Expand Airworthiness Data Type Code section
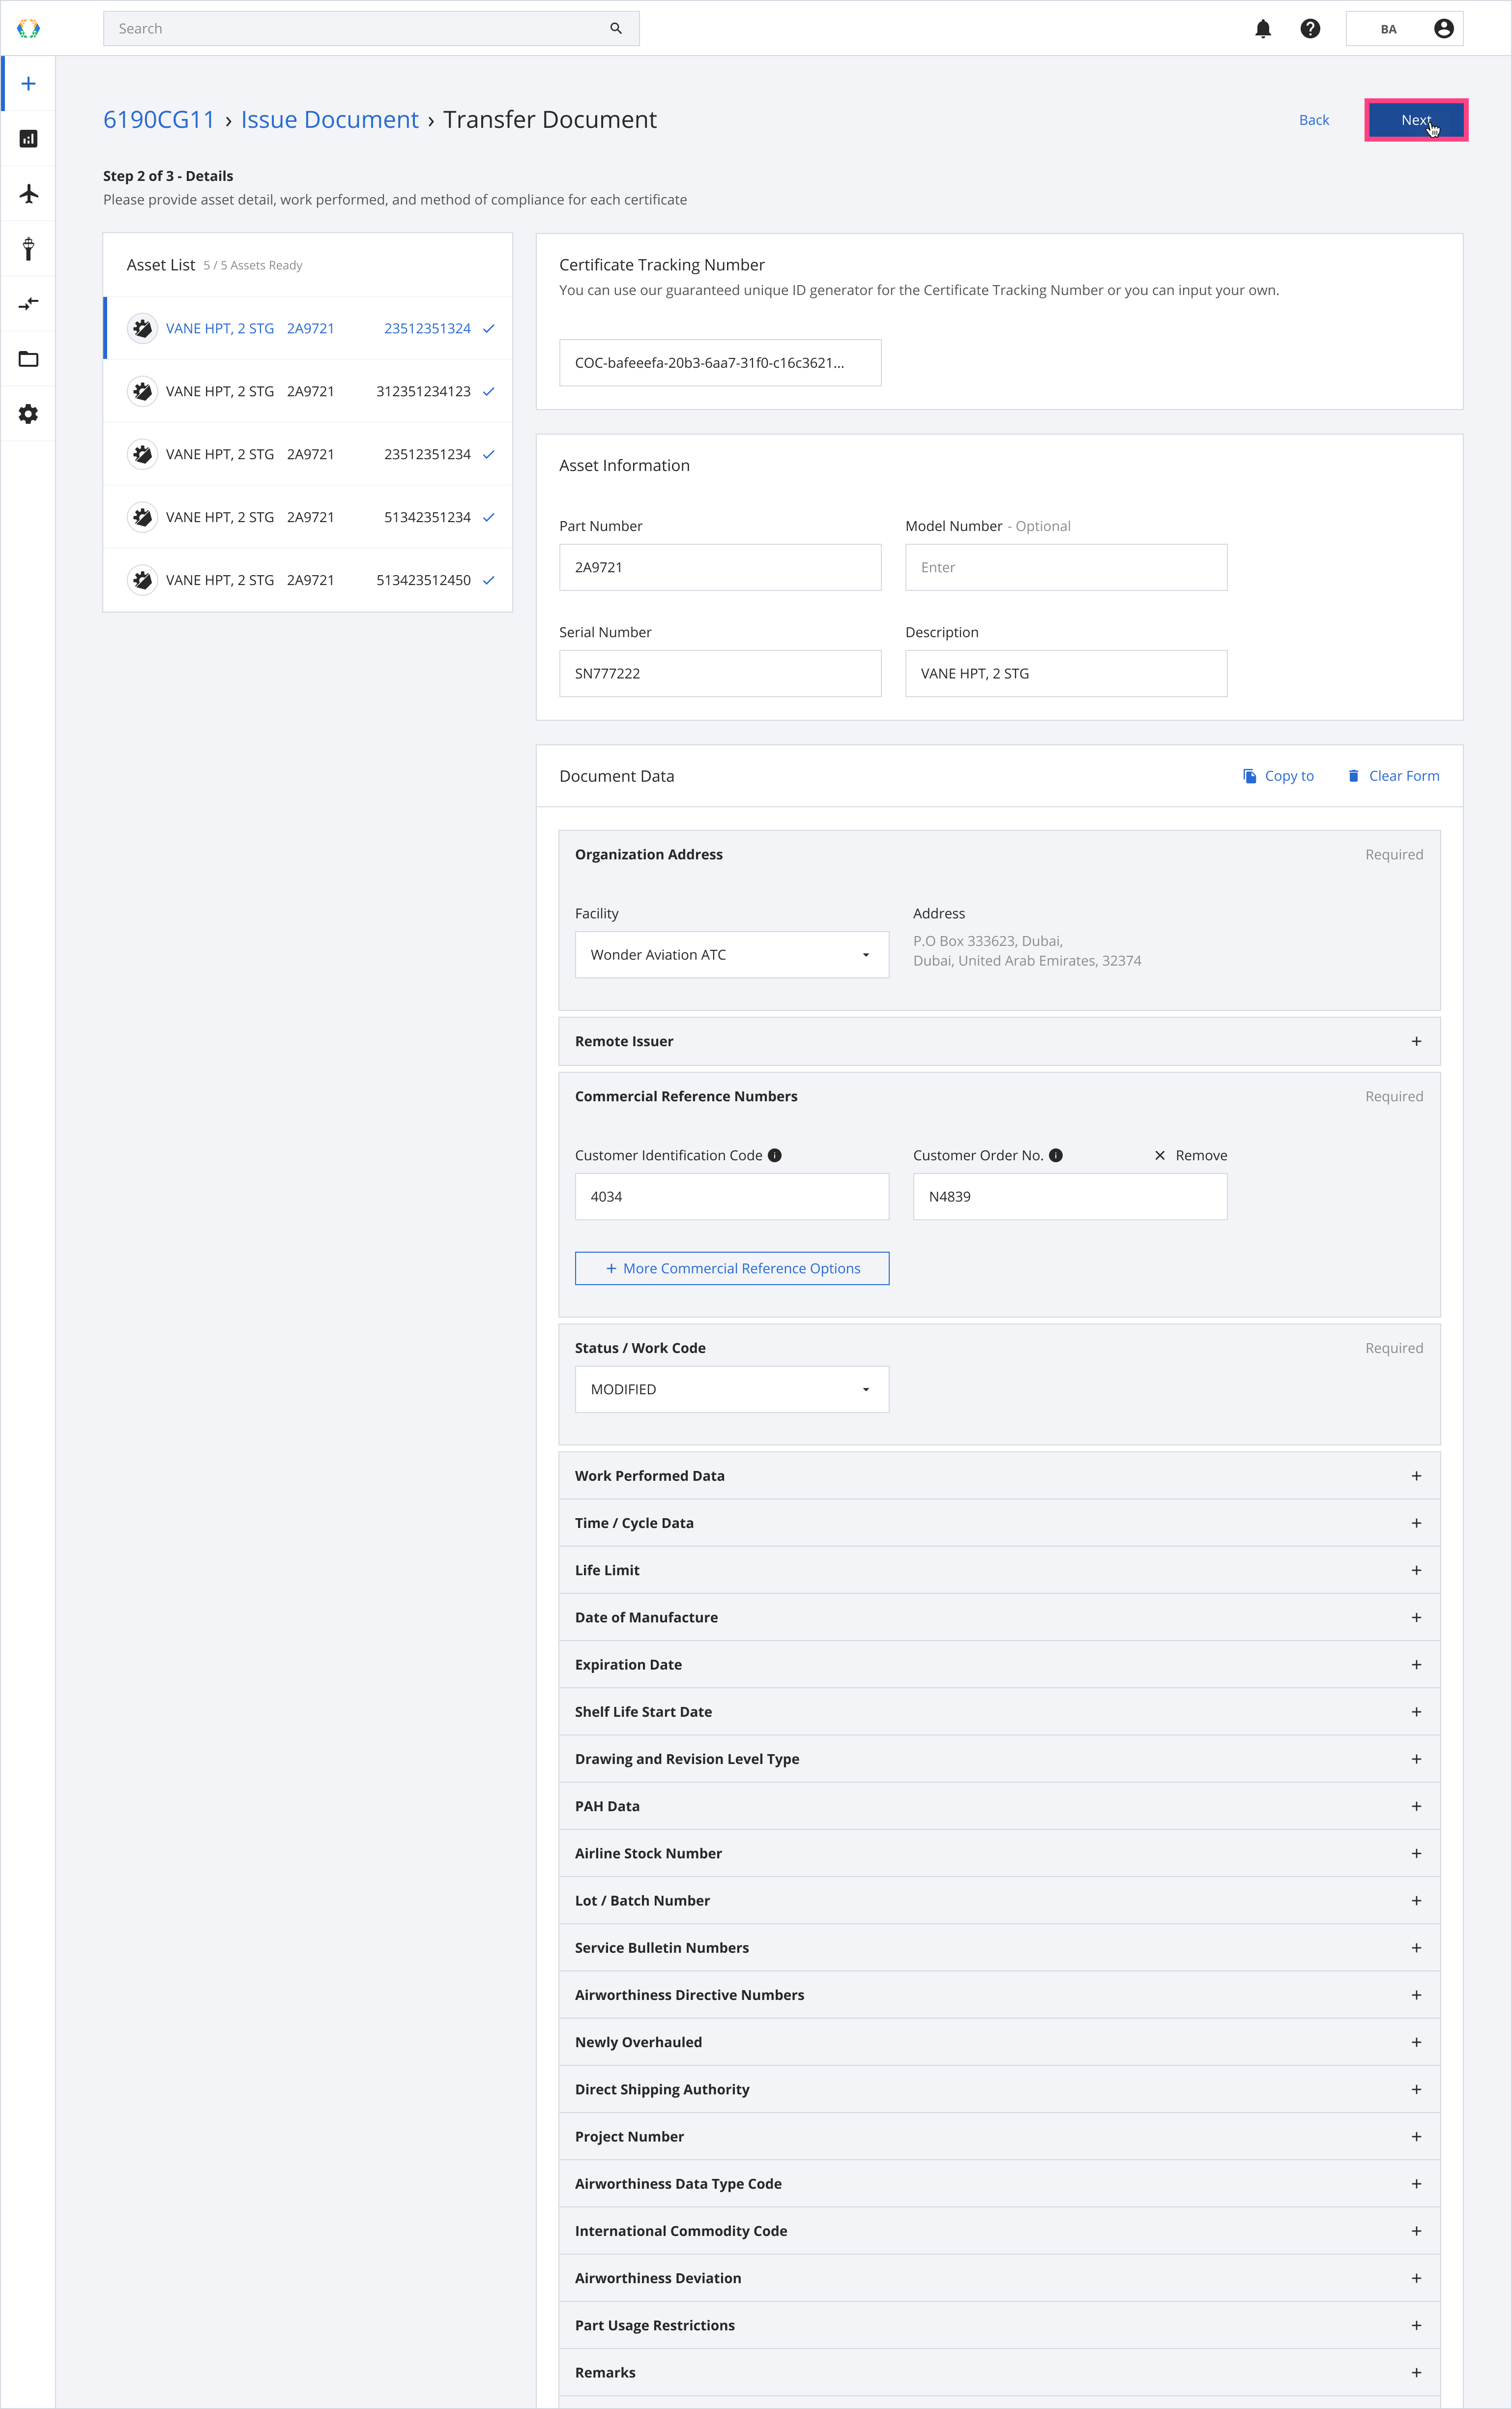Image resolution: width=1512 pixels, height=2409 pixels. (999, 2184)
